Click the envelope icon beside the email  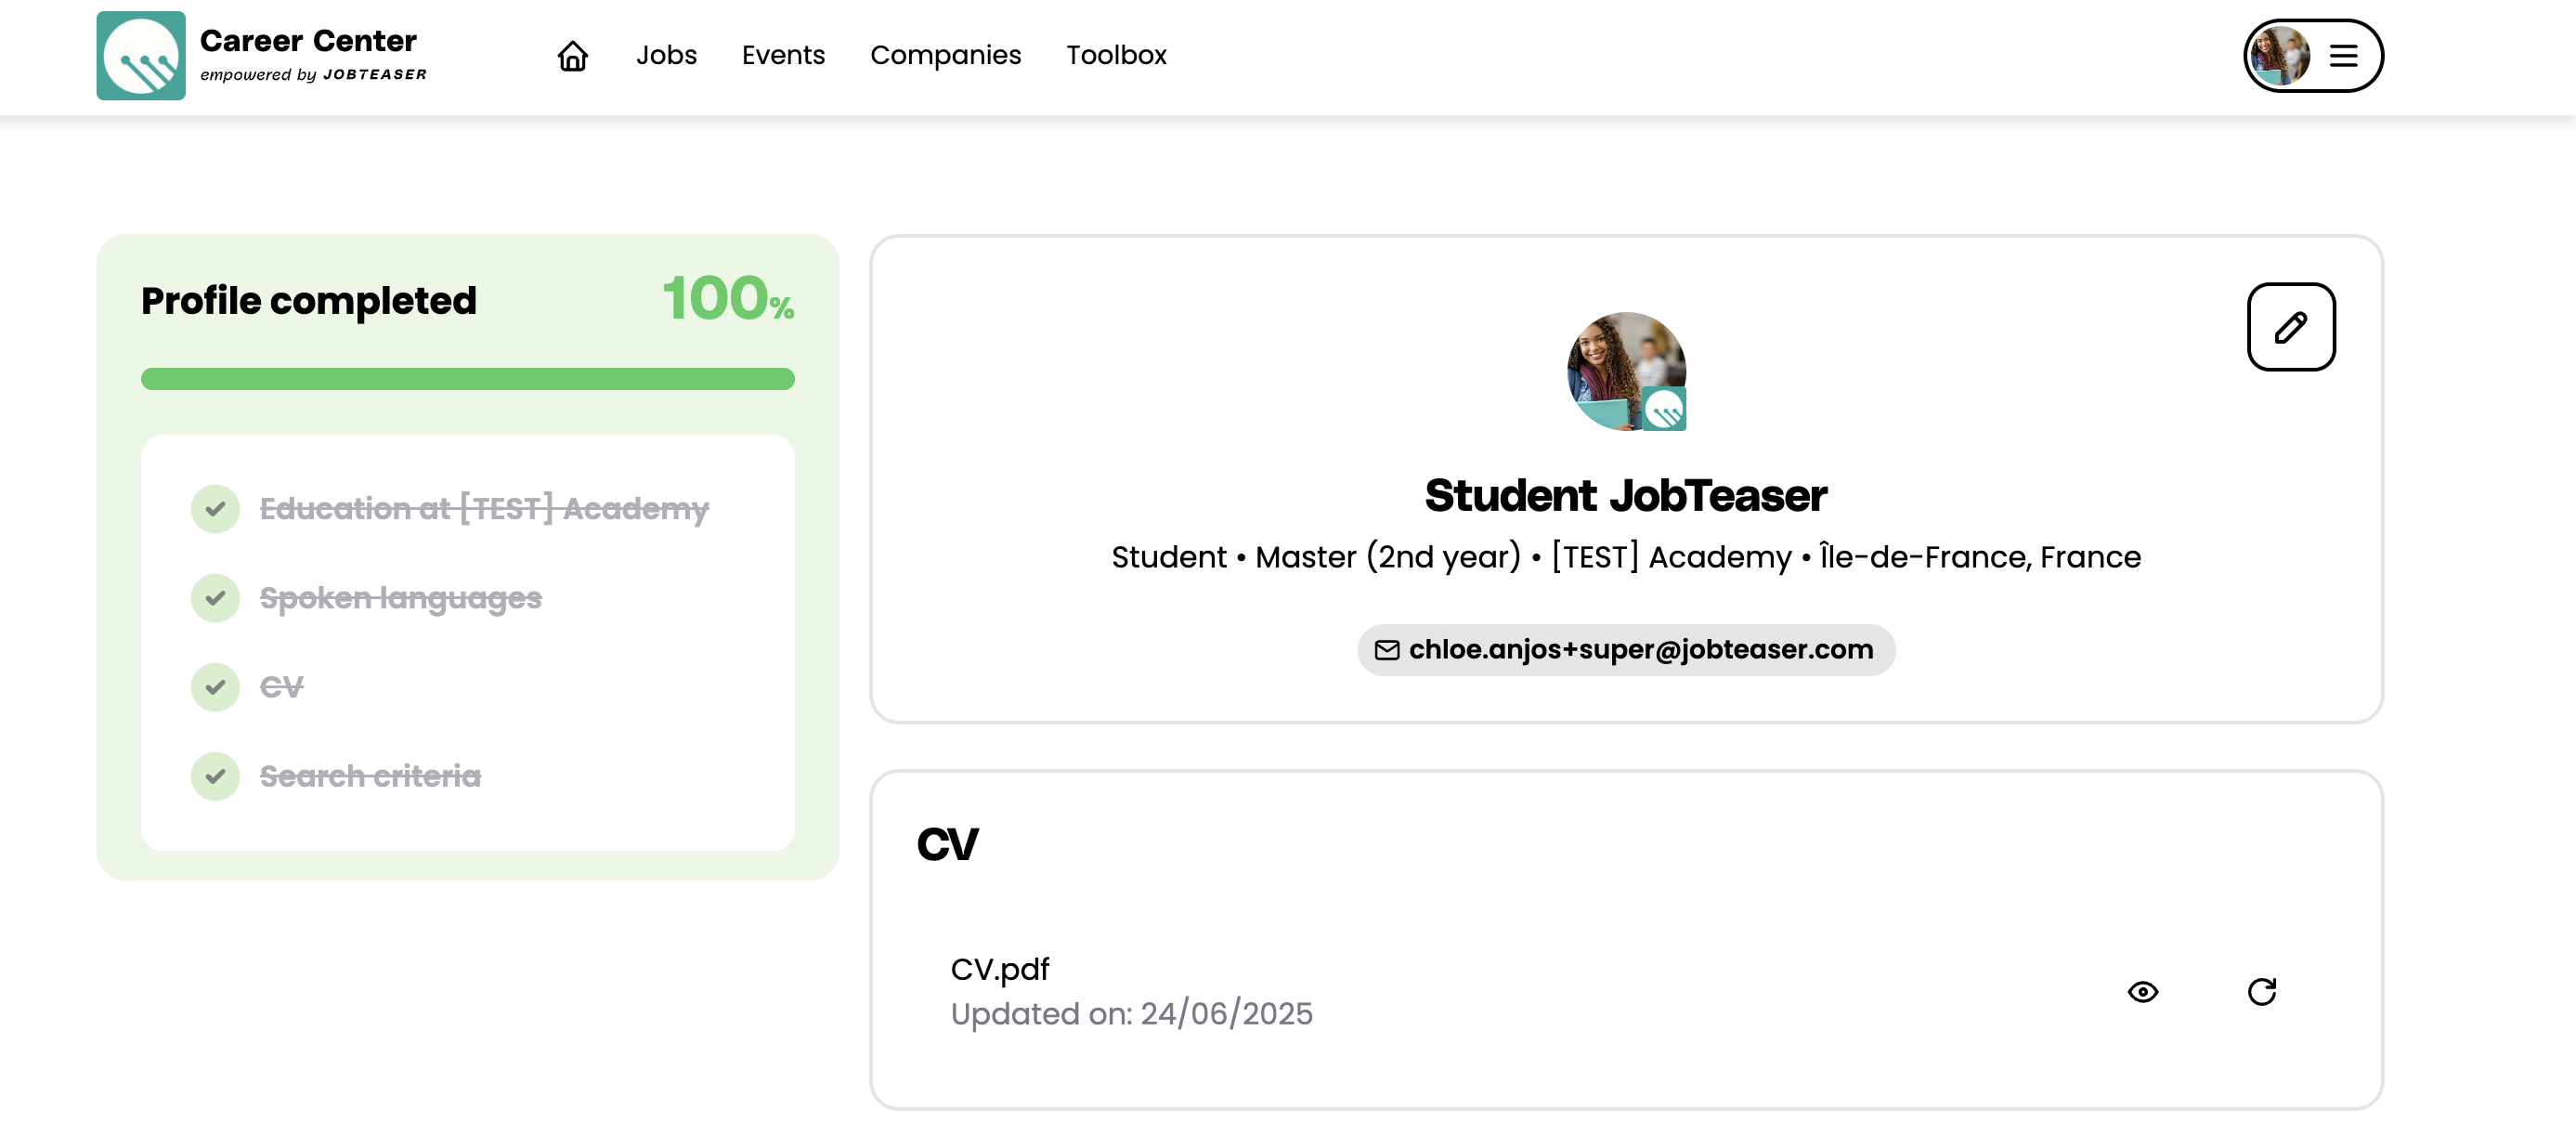(1386, 650)
